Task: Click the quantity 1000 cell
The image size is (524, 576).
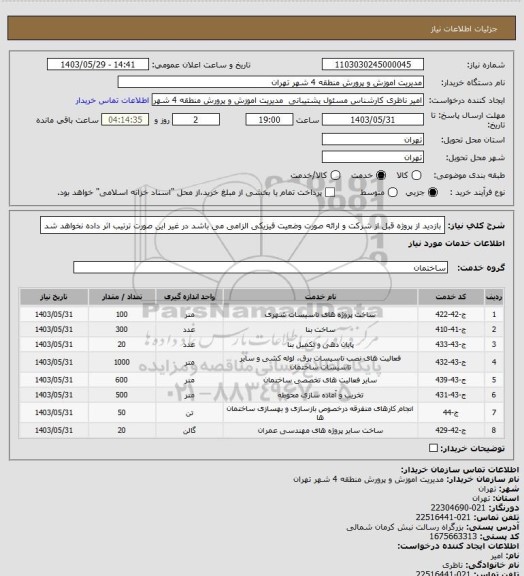Action: click(x=122, y=362)
